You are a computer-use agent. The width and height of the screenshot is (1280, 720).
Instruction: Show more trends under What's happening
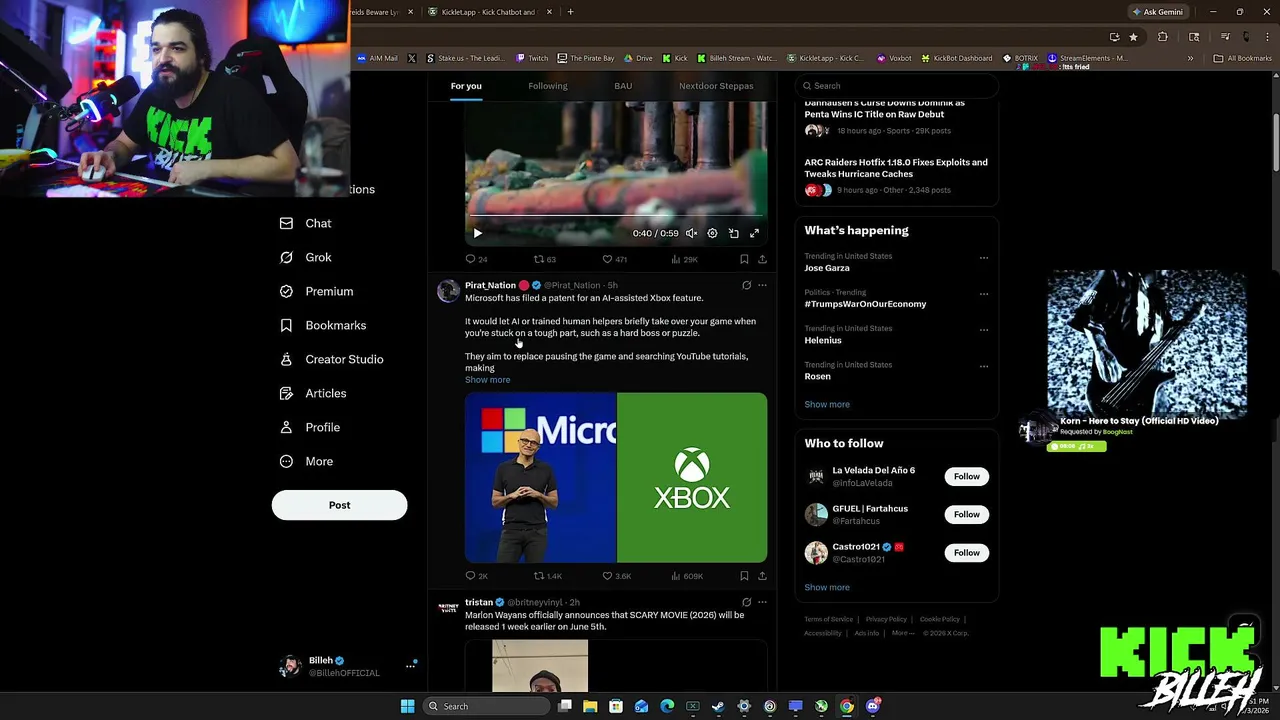(x=827, y=404)
